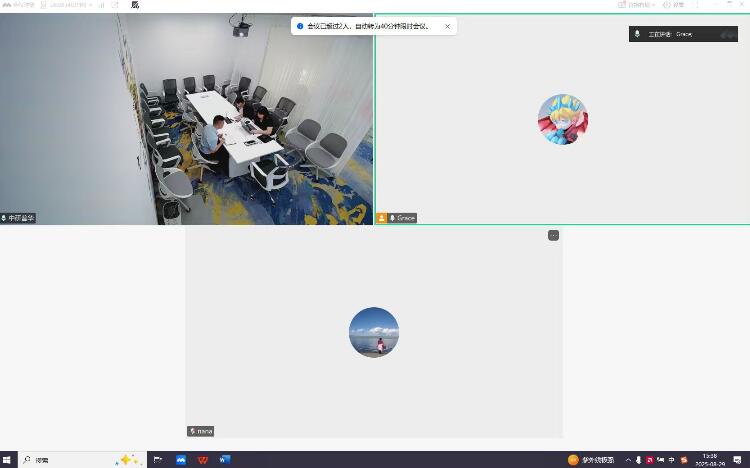The width and height of the screenshot is (750, 468).
Task: Click the currently speaking Grace indicator
Action: (683, 34)
